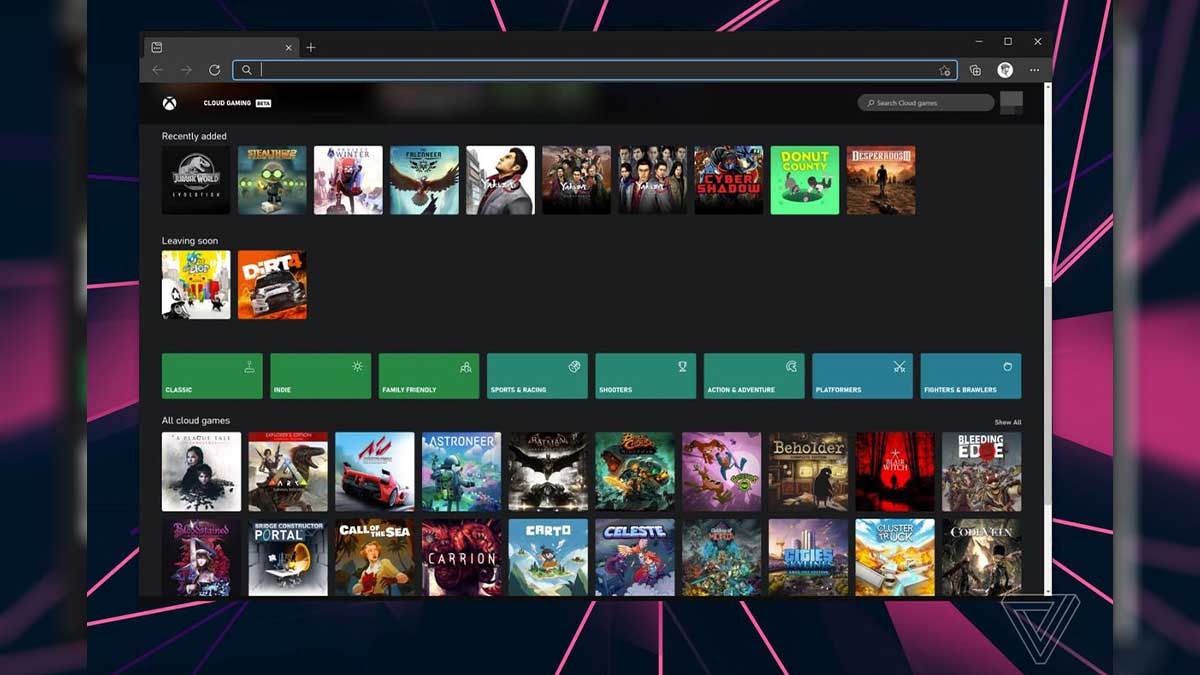Click the Recently added section heading
The height and width of the screenshot is (675, 1200).
[194, 136]
